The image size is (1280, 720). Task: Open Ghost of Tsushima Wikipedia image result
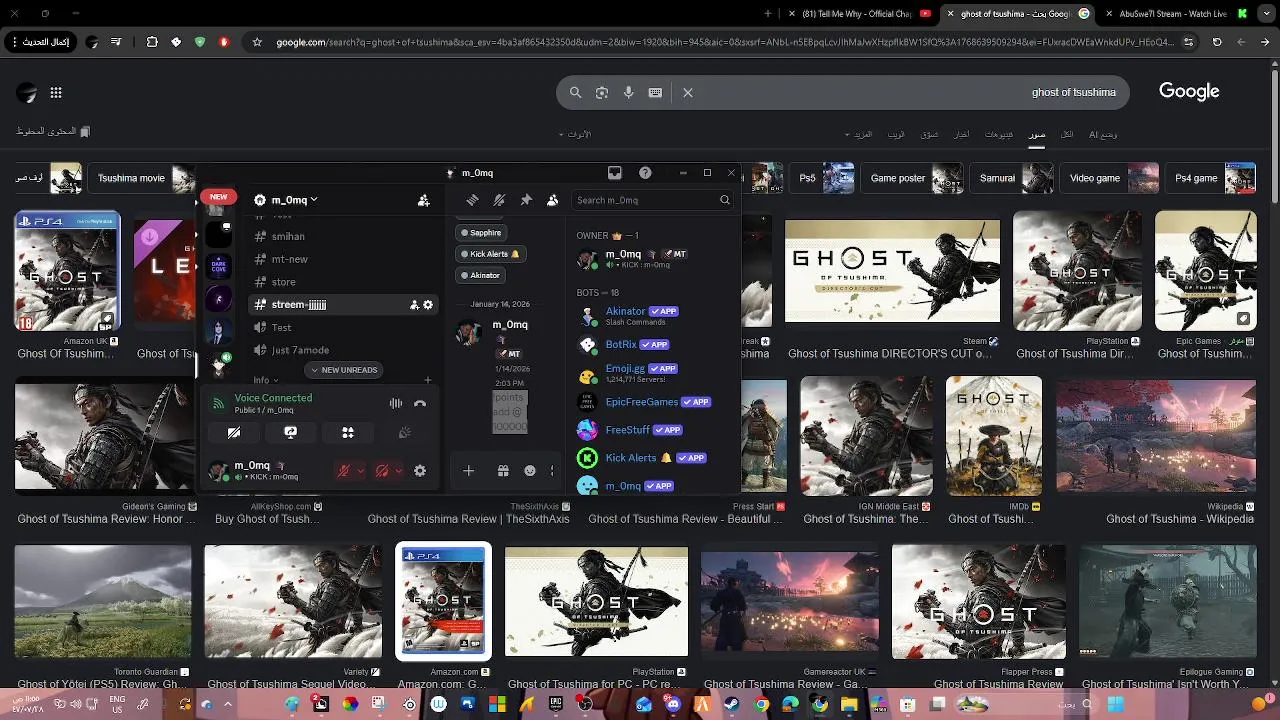[1156, 436]
